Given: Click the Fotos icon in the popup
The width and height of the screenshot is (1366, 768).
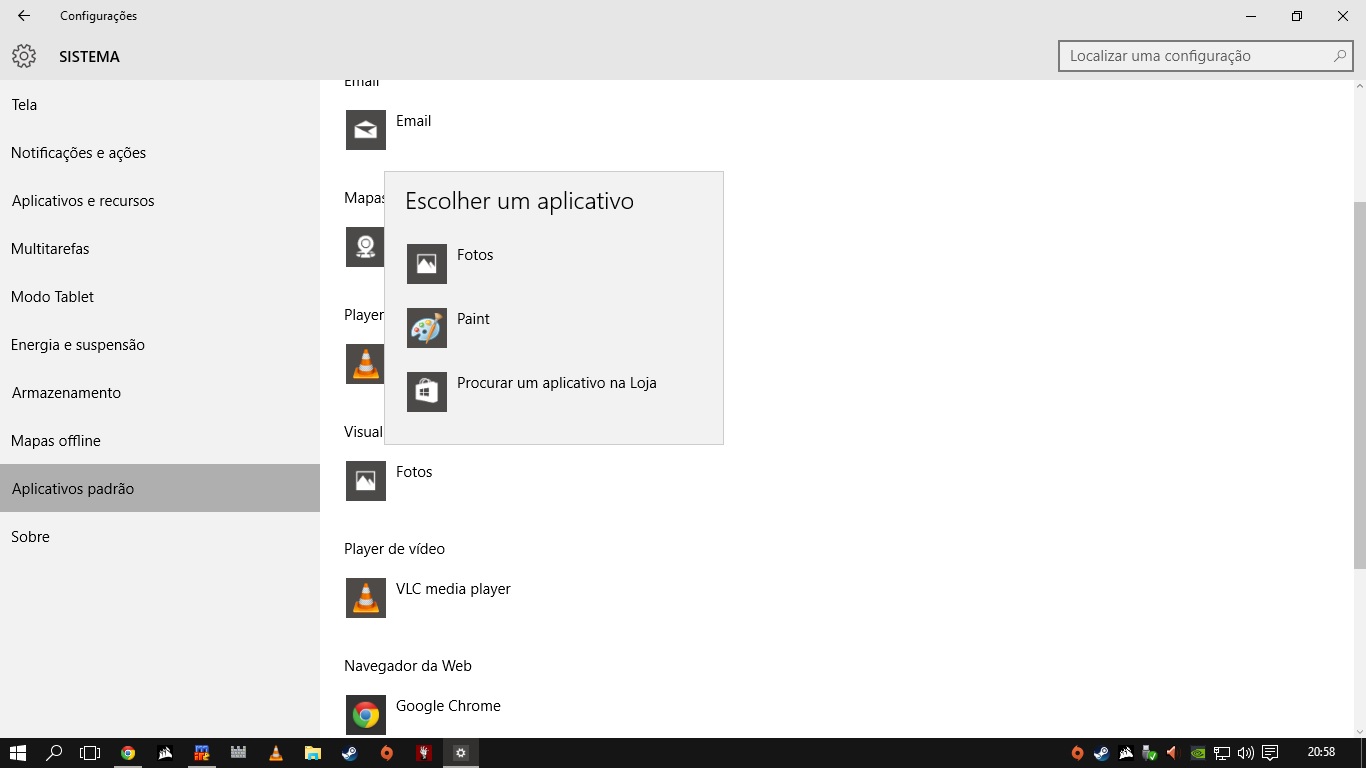Looking at the screenshot, I should click(x=427, y=264).
